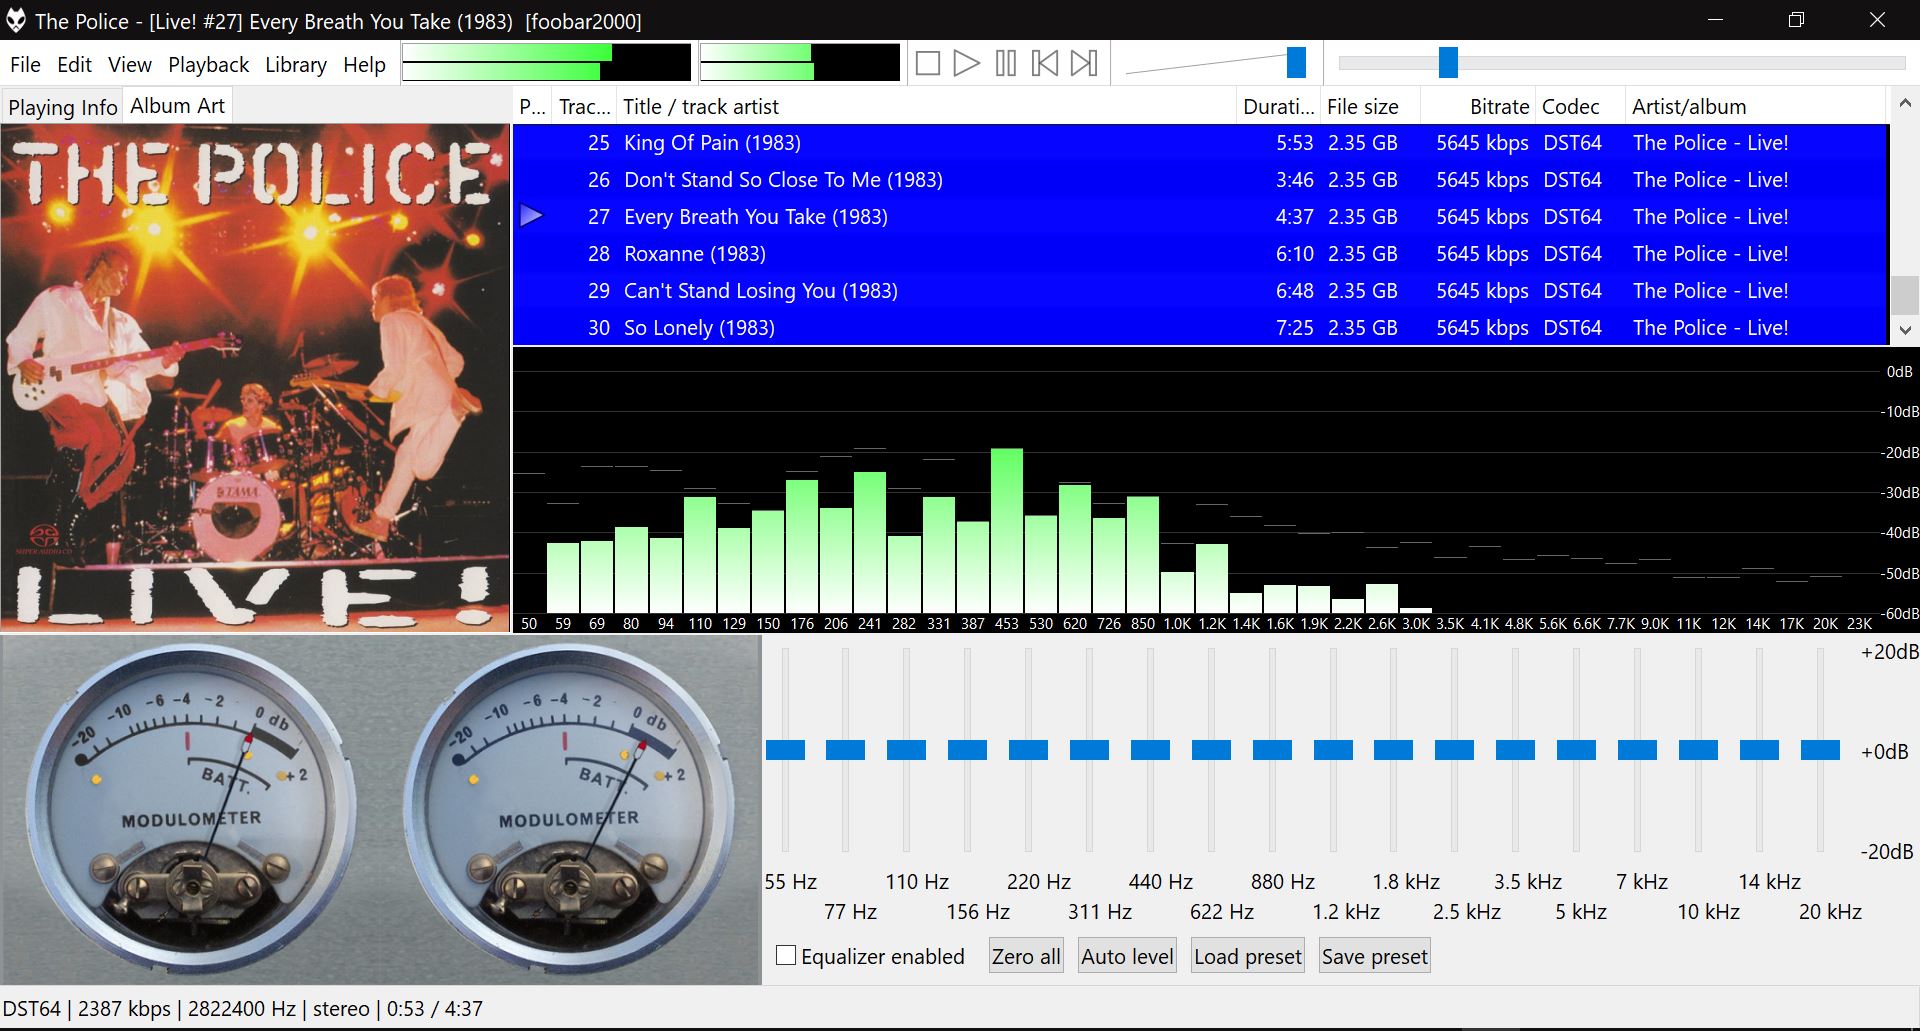This screenshot has width=1920, height=1031.
Task: Skip to the previous track
Action: click(x=1044, y=64)
